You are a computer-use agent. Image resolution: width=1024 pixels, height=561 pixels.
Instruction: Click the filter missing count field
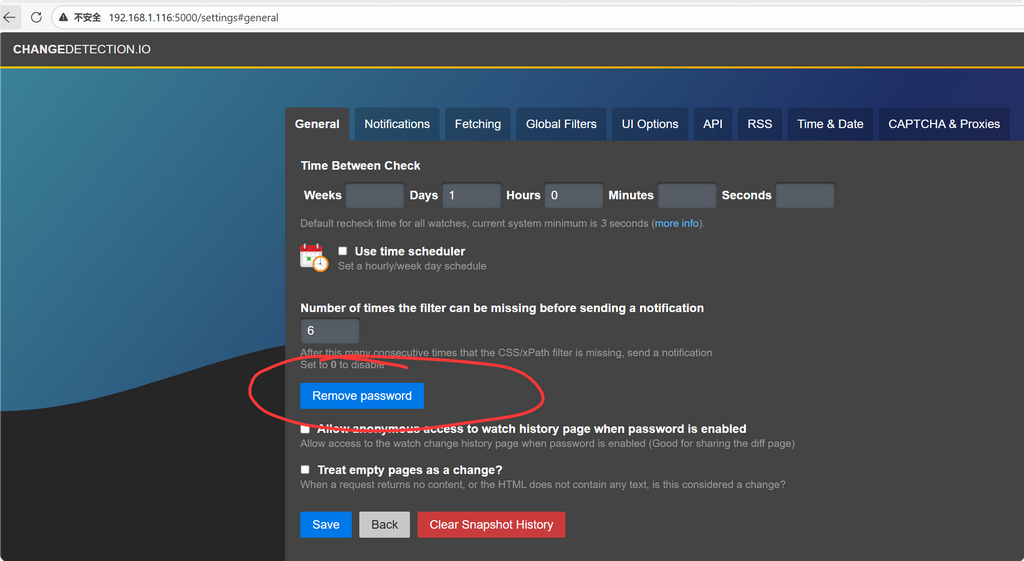(330, 330)
